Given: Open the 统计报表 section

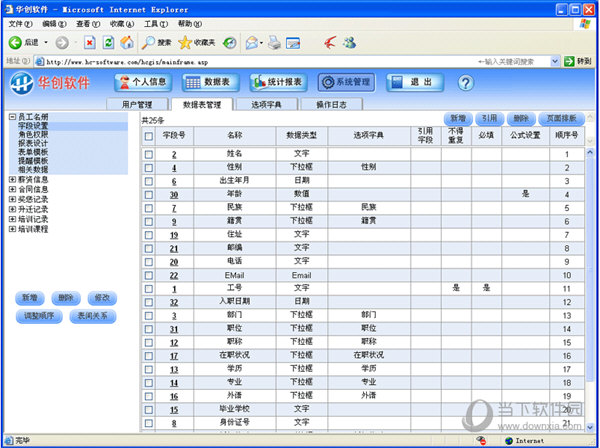Looking at the screenshot, I should pyautogui.click(x=279, y=82).
